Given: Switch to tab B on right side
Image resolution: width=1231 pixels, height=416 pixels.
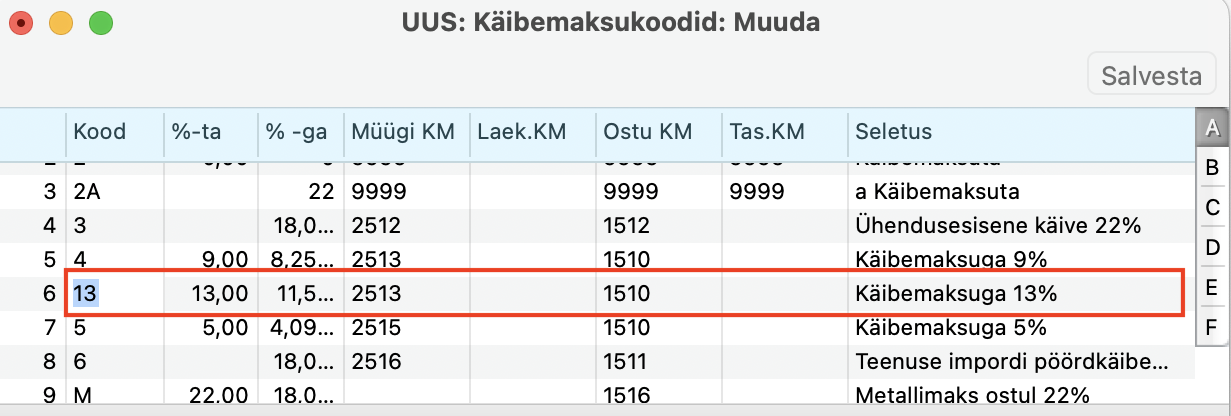Looking at the screenshot, I should pos(1212,167).
